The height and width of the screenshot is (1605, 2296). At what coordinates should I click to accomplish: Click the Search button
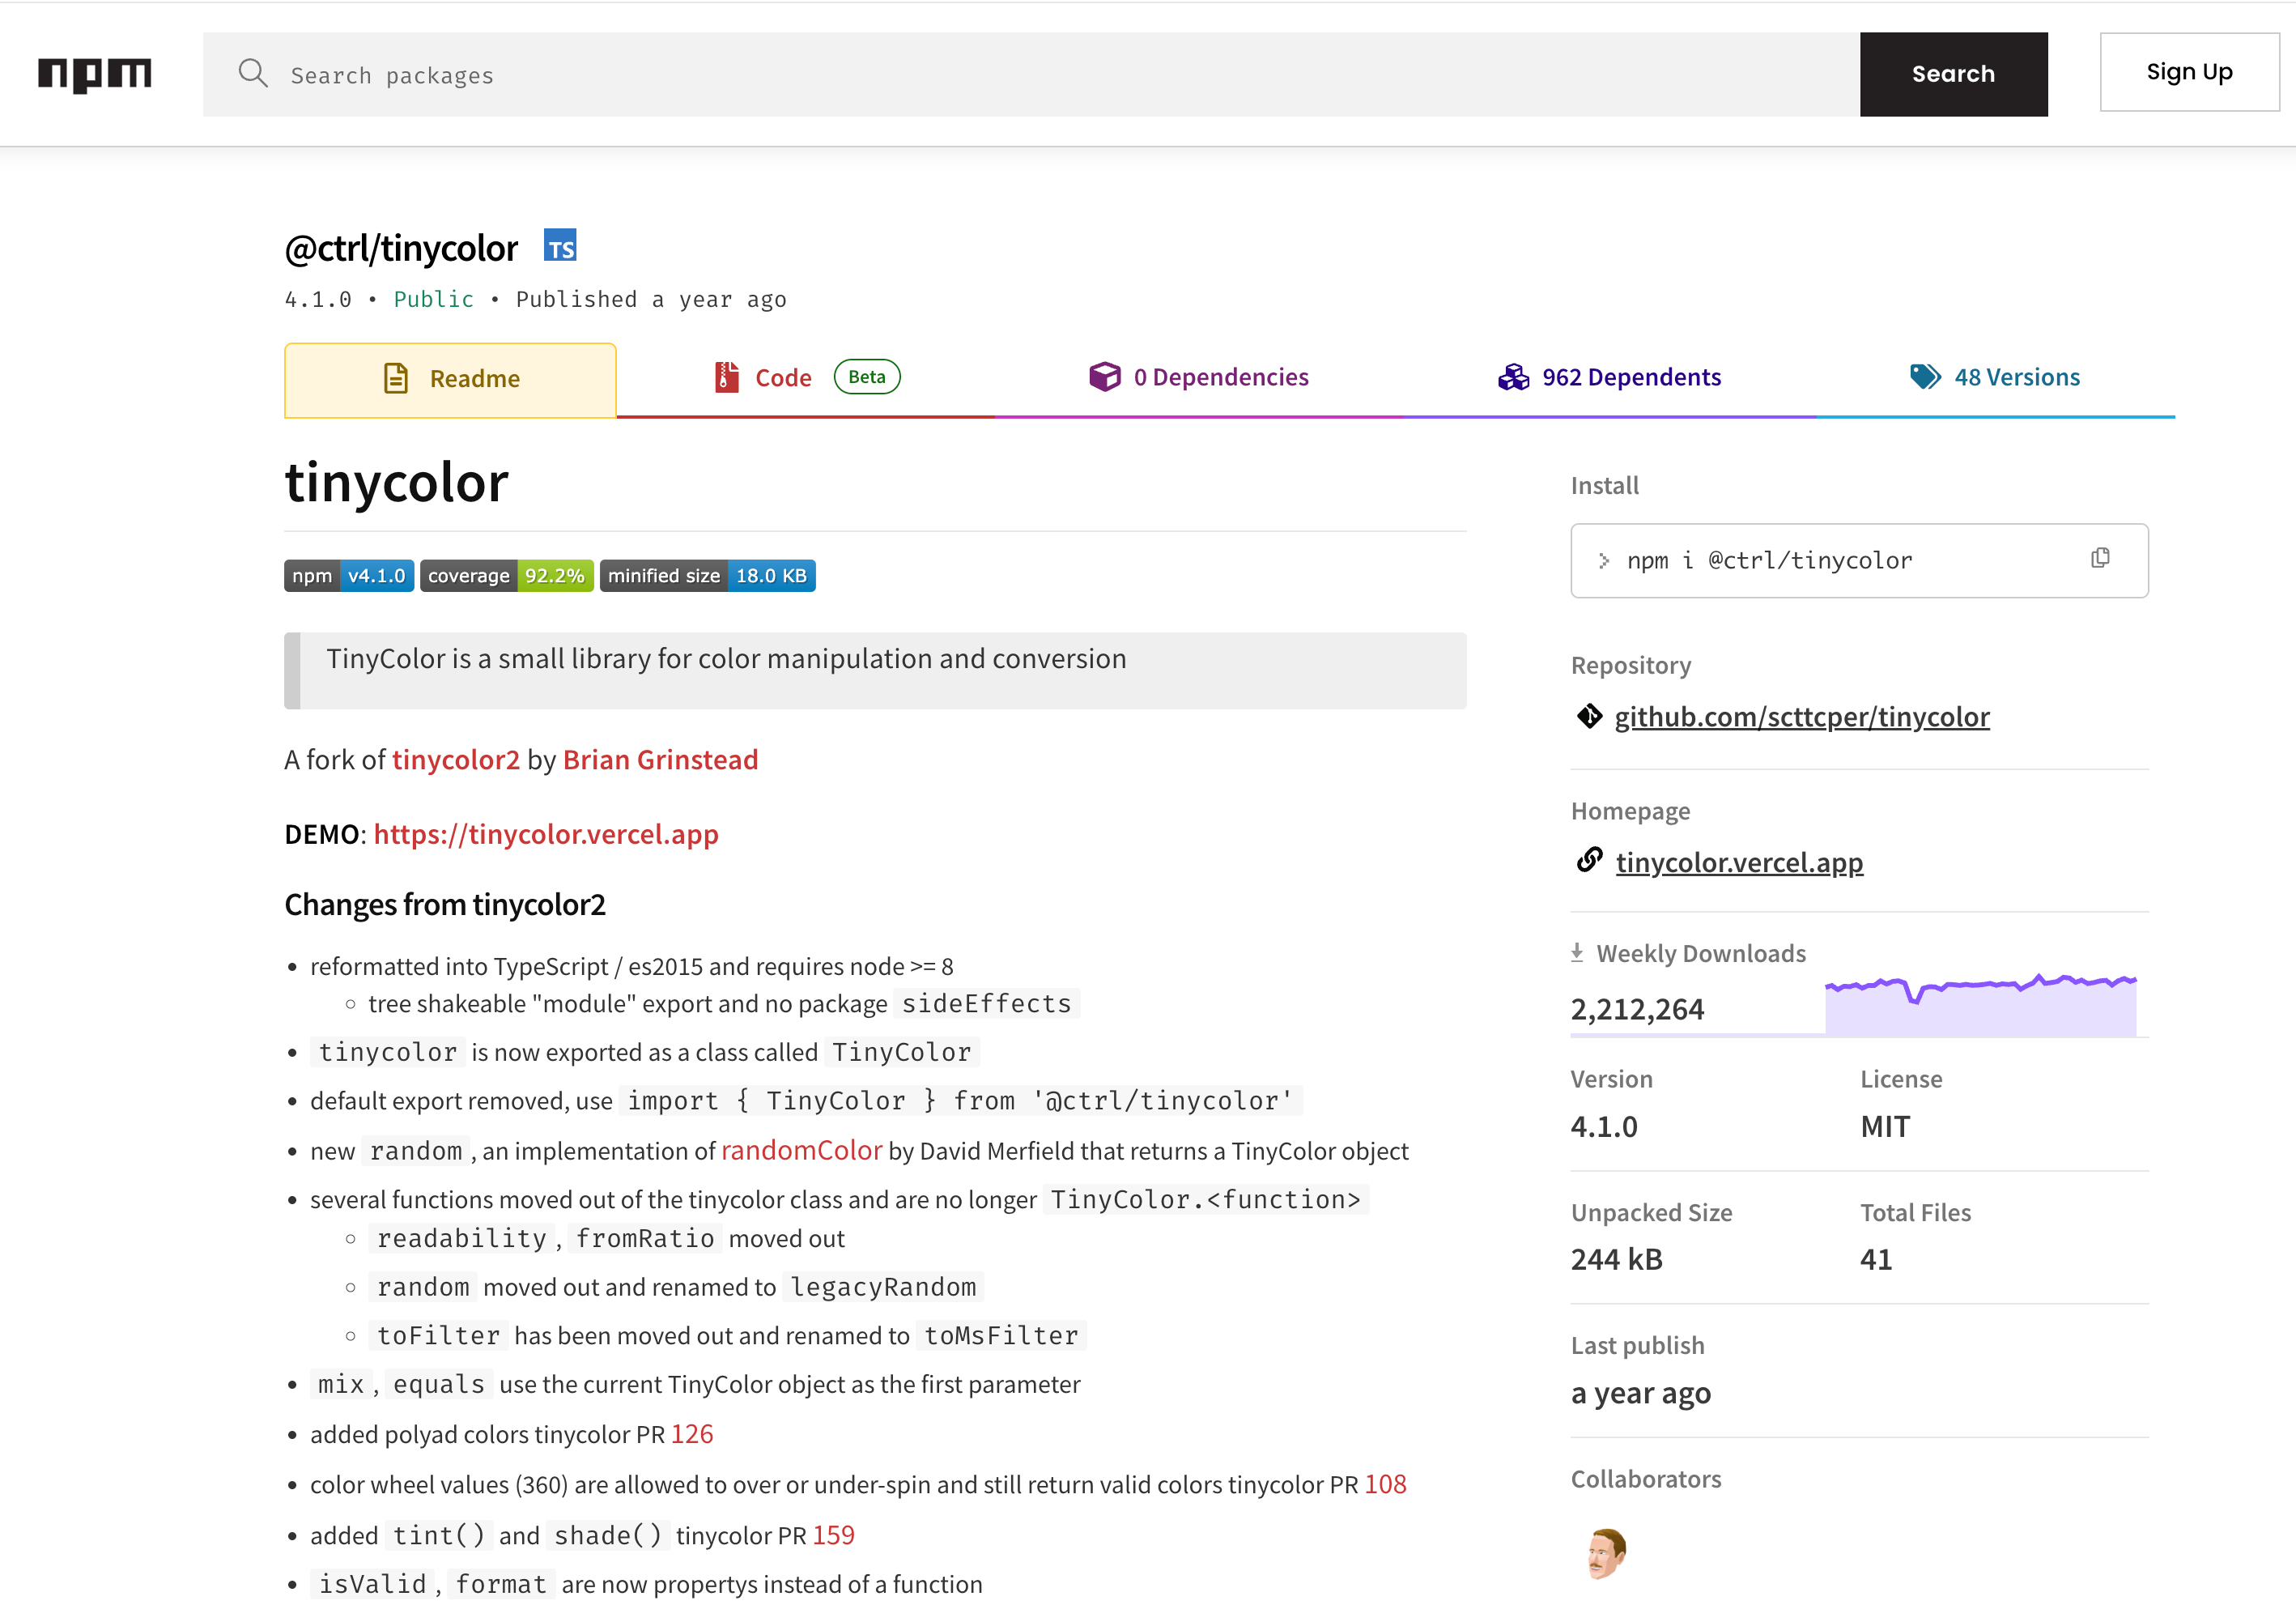(1953, 74)
